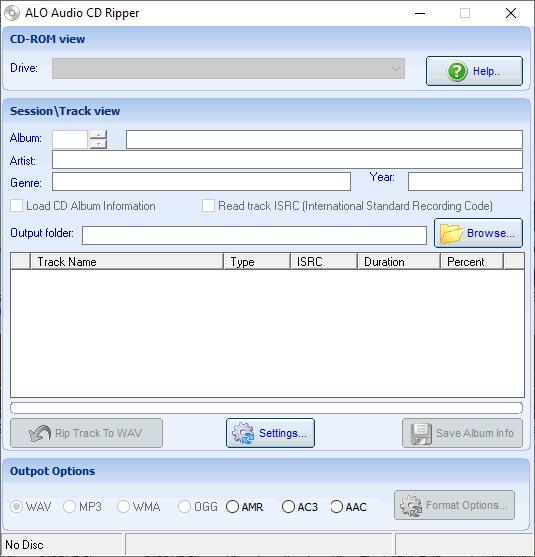Close the ALO Audio CD Ripper window
This screenshot has width=535, height=557.
(511, 13)
